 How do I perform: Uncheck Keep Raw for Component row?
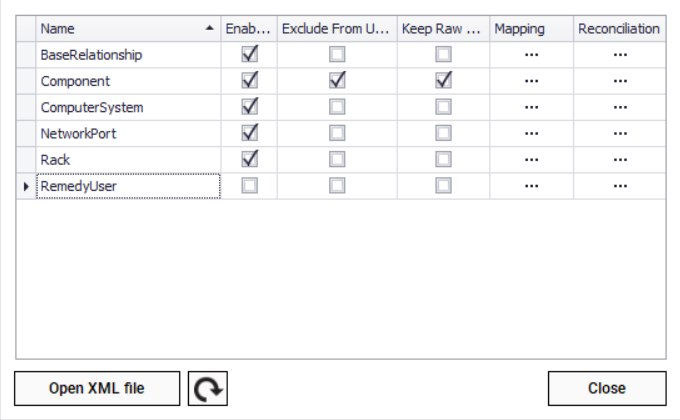coord(443,81)
